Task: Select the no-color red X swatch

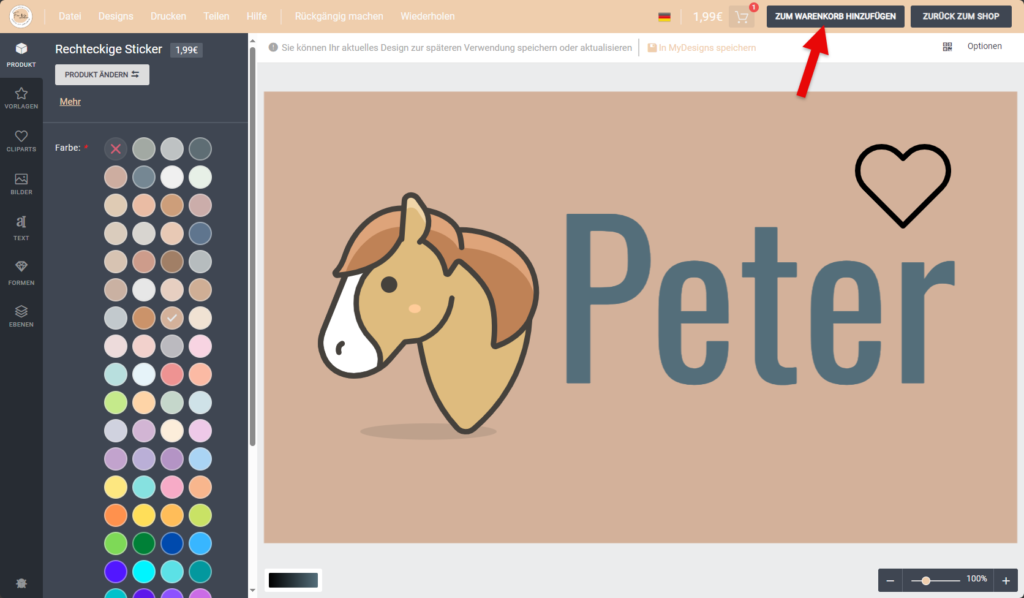Action: point(116,148)
